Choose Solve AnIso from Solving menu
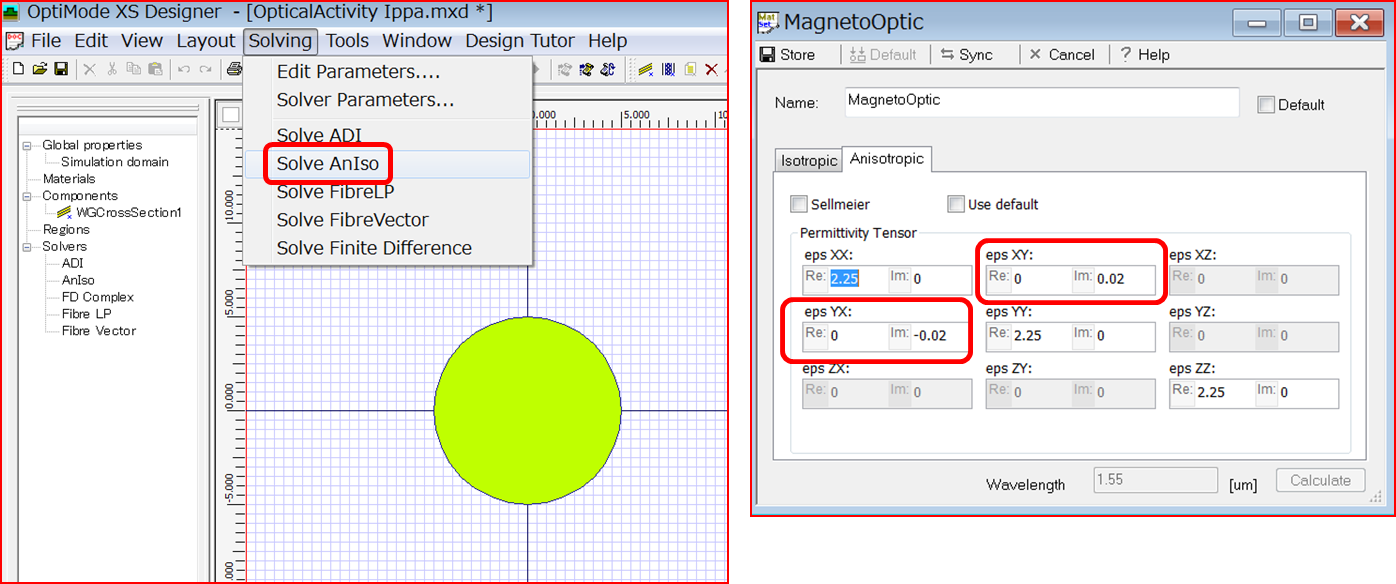The width and height of the screenshot is (1396, 584). [x=328, y=164]
